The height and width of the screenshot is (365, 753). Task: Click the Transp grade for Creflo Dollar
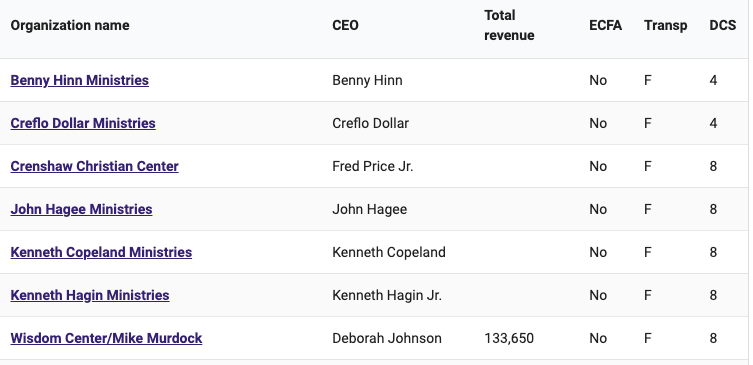[x=648, y=123]
